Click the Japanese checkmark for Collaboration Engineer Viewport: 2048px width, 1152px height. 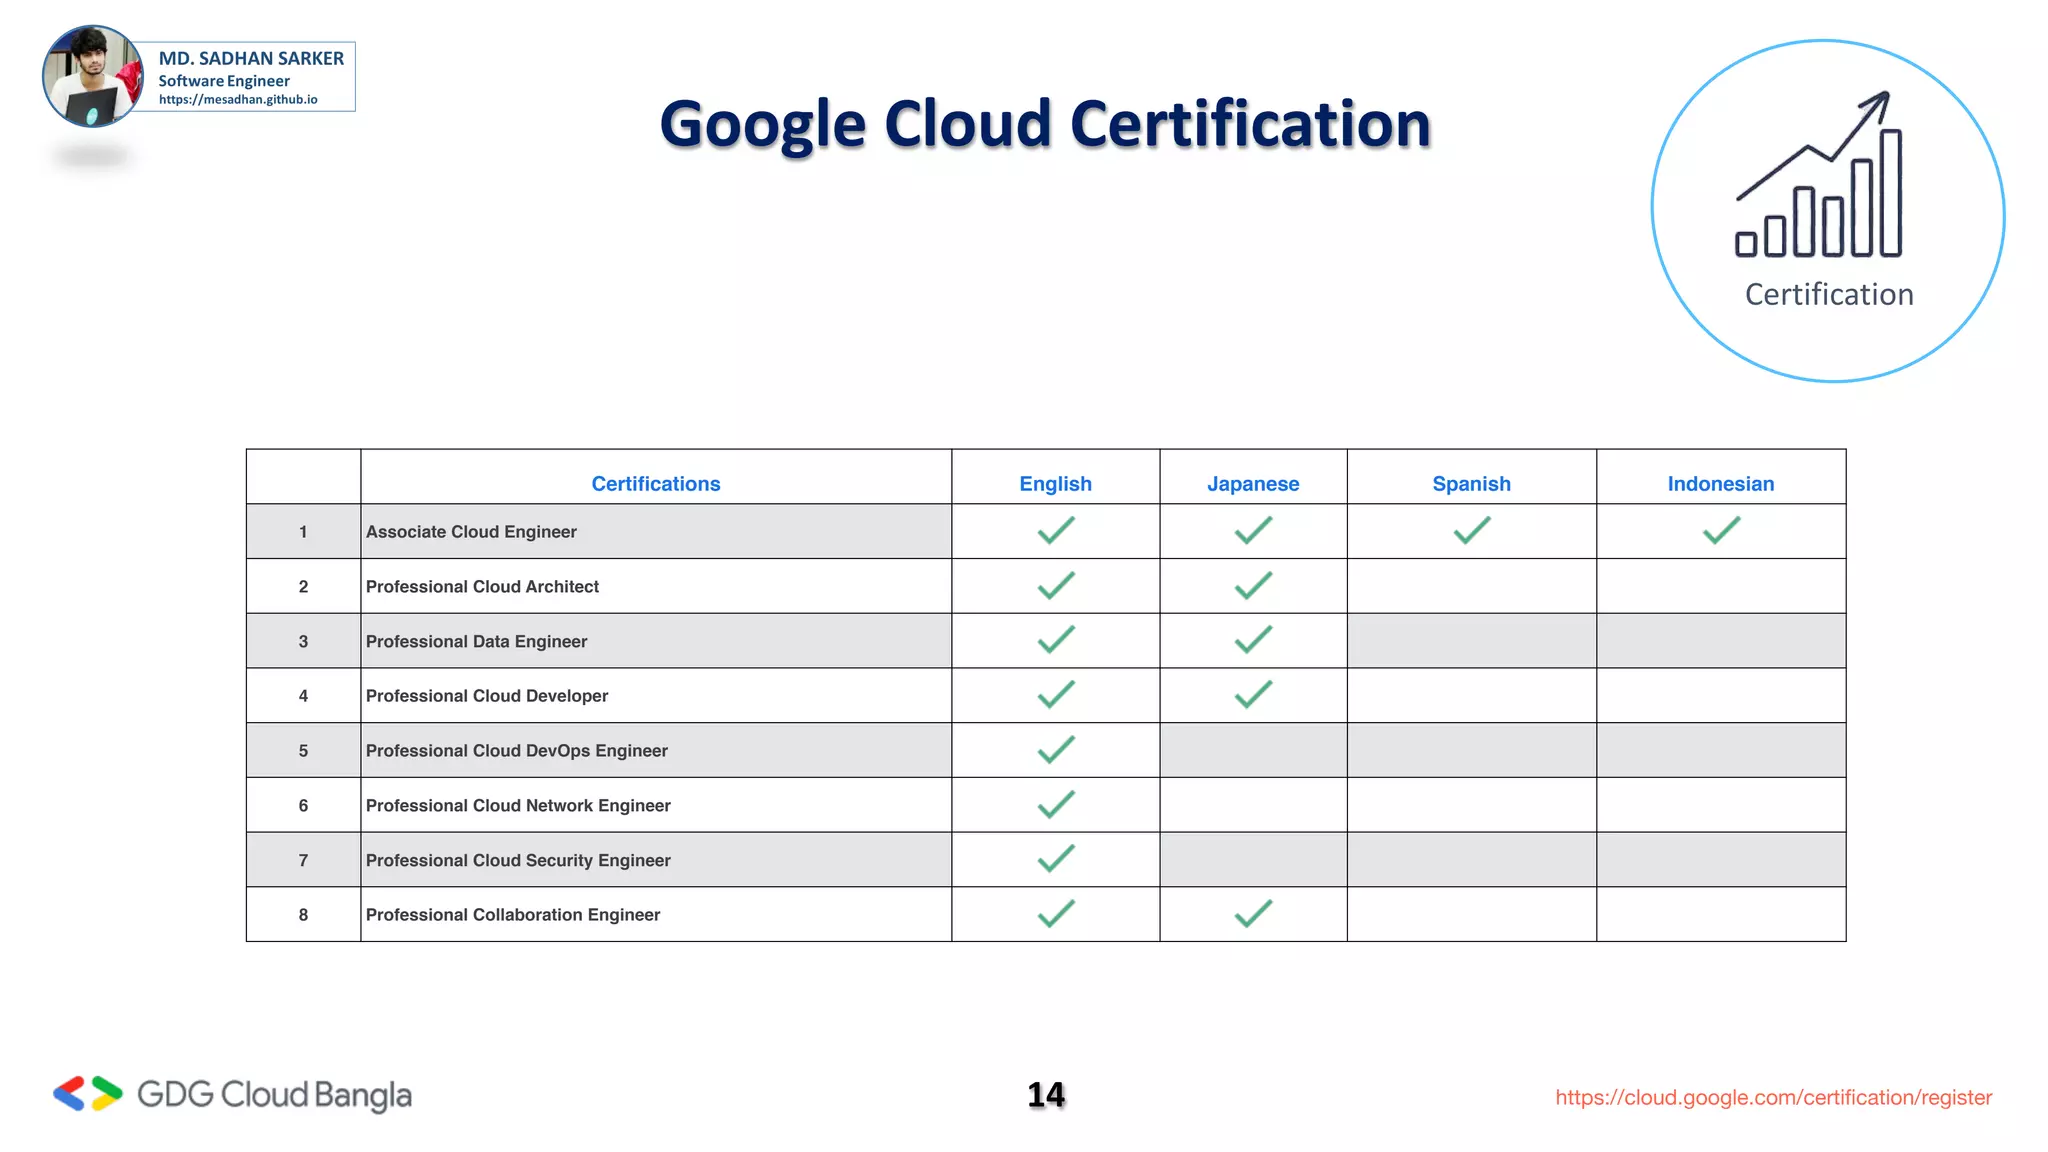click(x=1253, y=913)
